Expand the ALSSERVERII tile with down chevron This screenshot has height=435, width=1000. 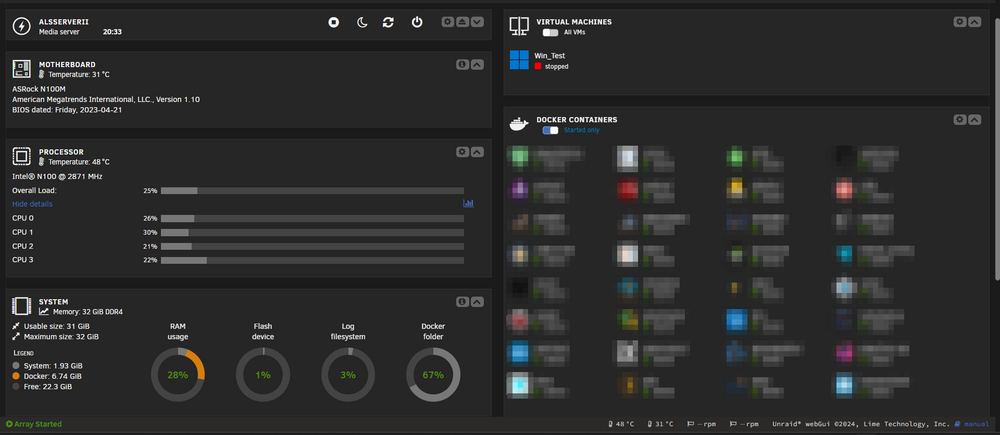coord(477,22)
